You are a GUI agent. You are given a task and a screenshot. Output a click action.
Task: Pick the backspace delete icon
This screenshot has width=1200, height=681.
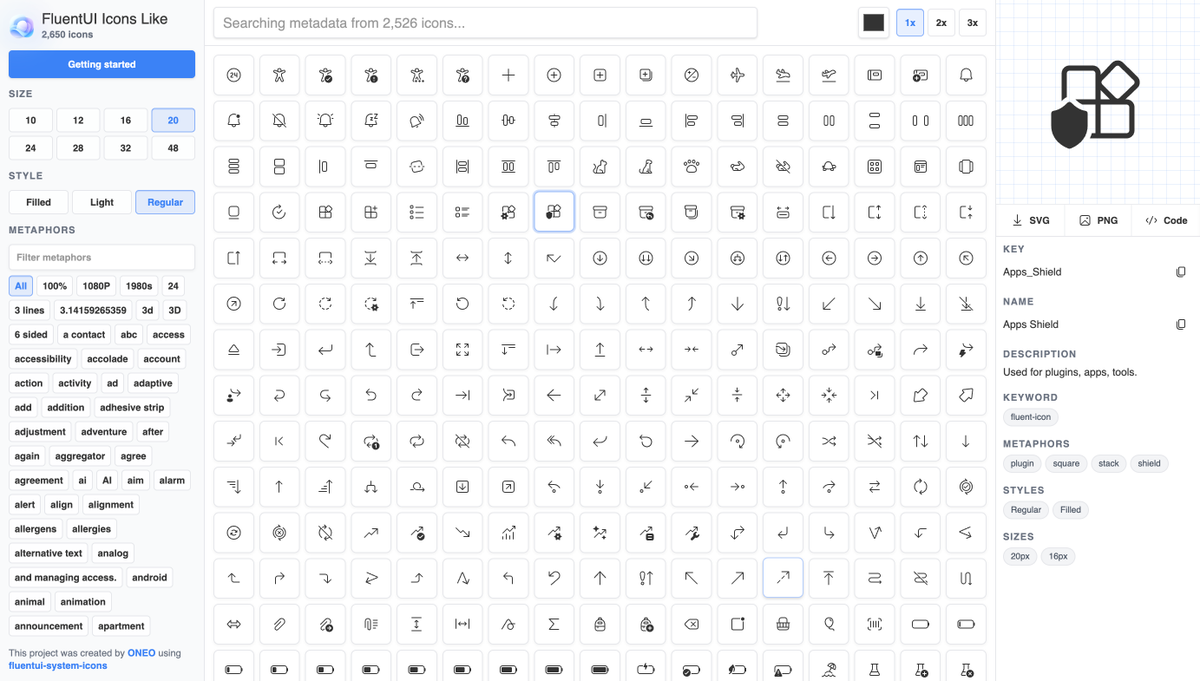[691, 624]
